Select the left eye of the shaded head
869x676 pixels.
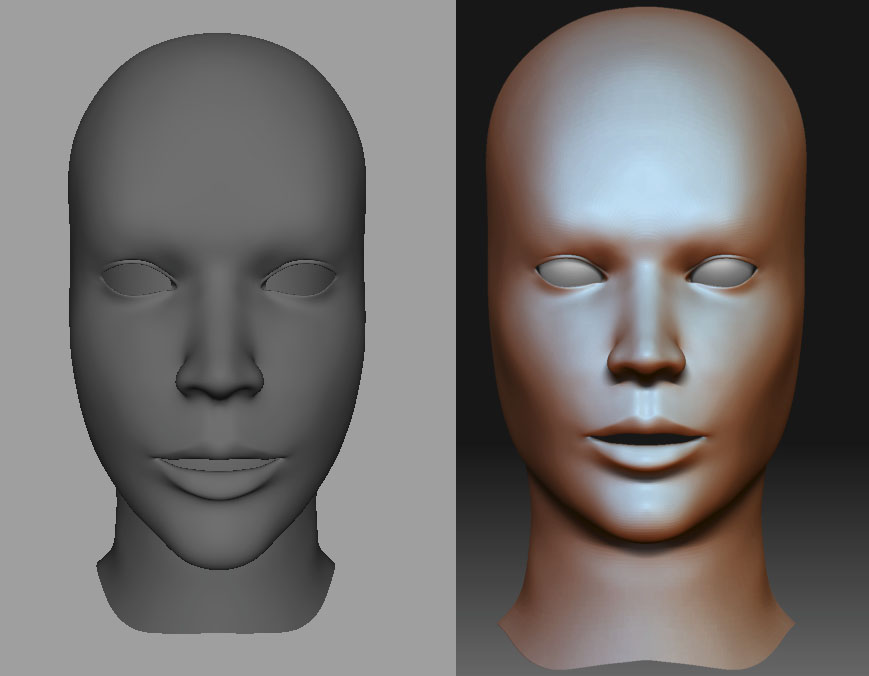[570, 272]
